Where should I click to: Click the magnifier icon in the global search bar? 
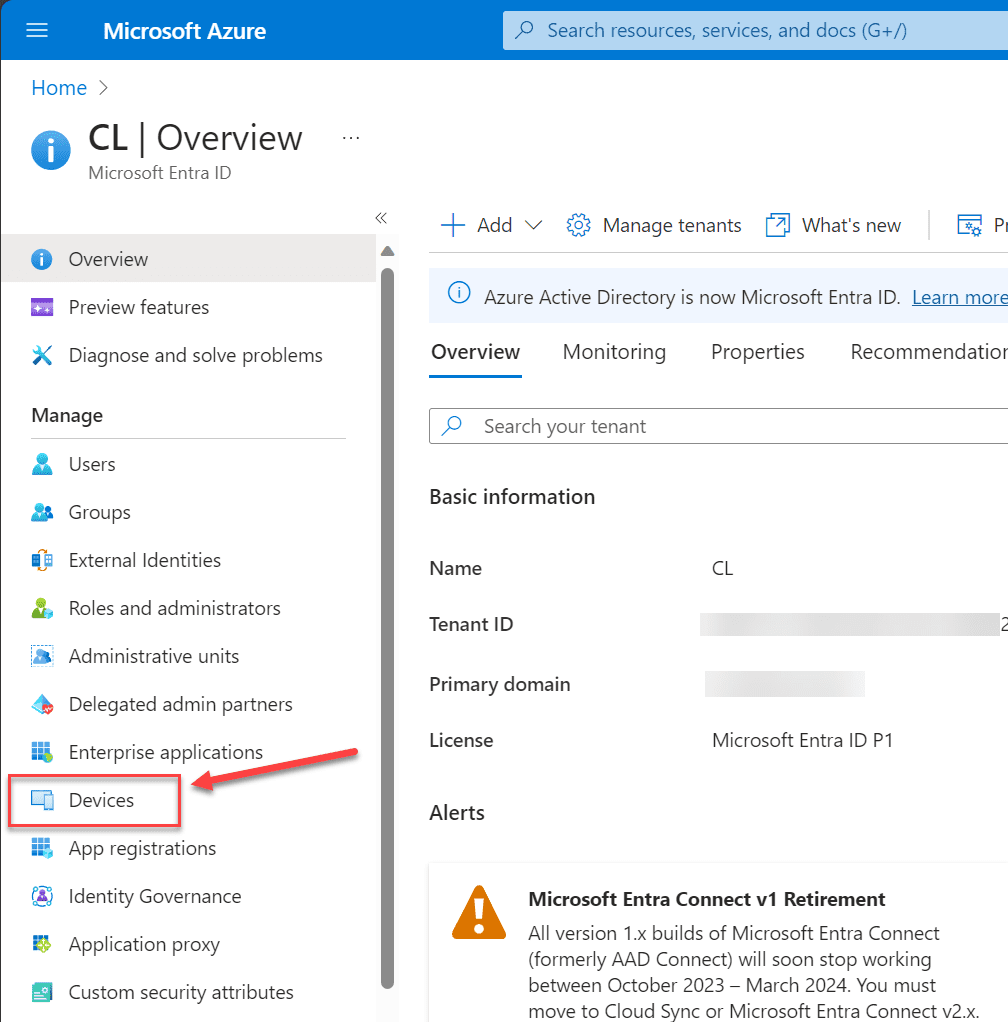[x=524, y=30]
